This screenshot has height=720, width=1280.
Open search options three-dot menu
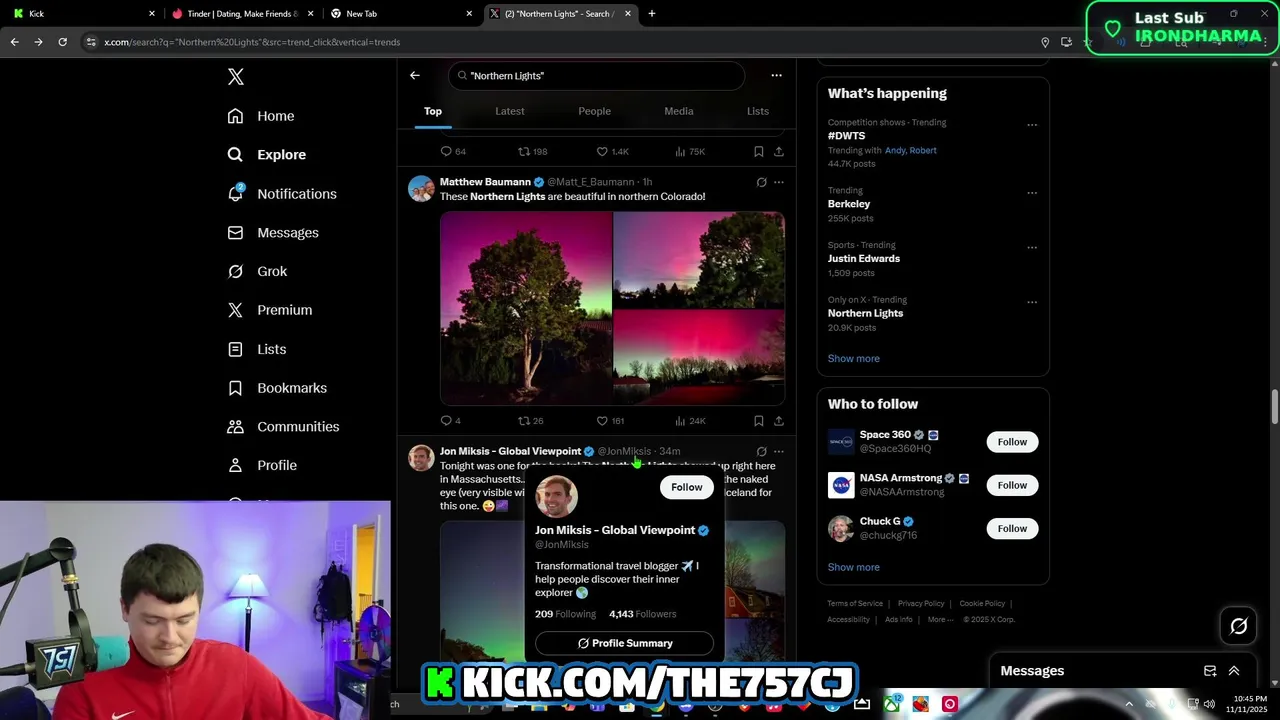point(776,75)
